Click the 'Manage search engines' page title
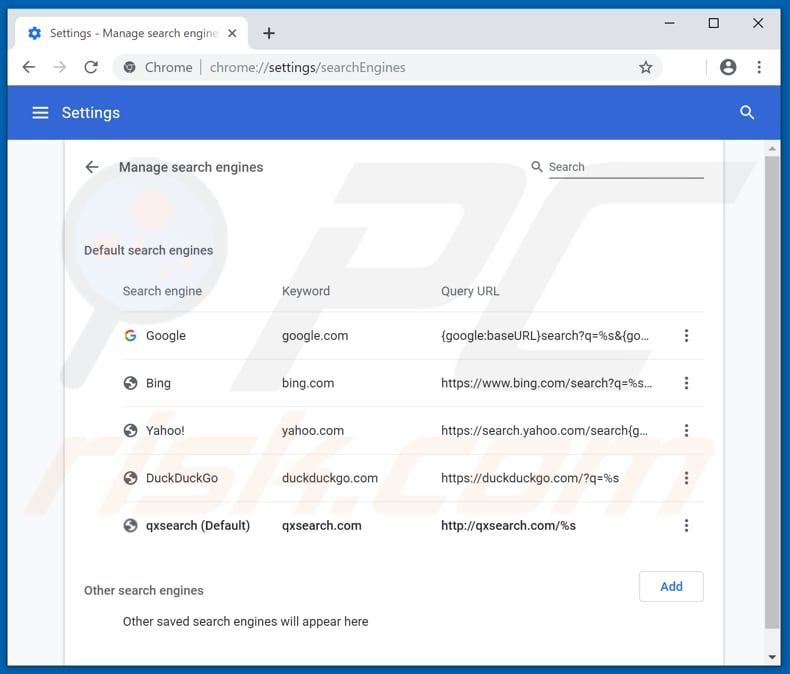This screenshot has height=674, width=790. 191,167
